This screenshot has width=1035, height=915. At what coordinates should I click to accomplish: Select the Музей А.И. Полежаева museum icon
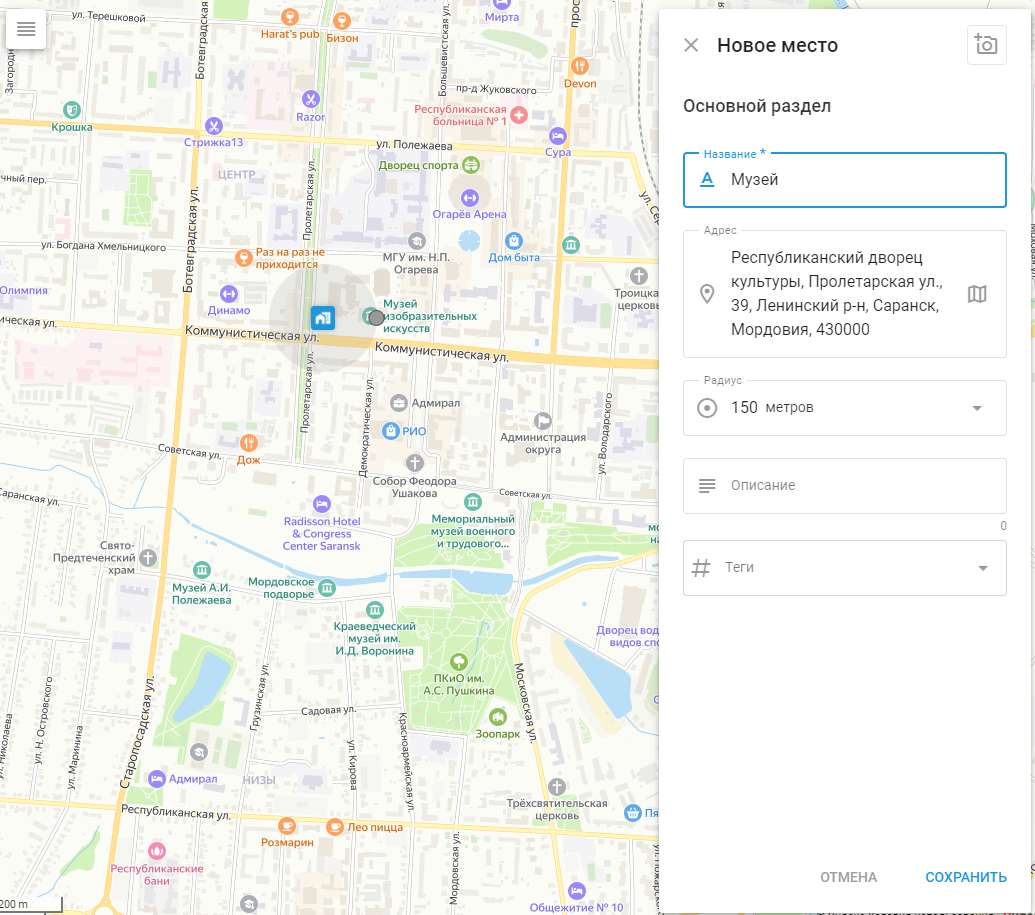click(x=201, y=570)
